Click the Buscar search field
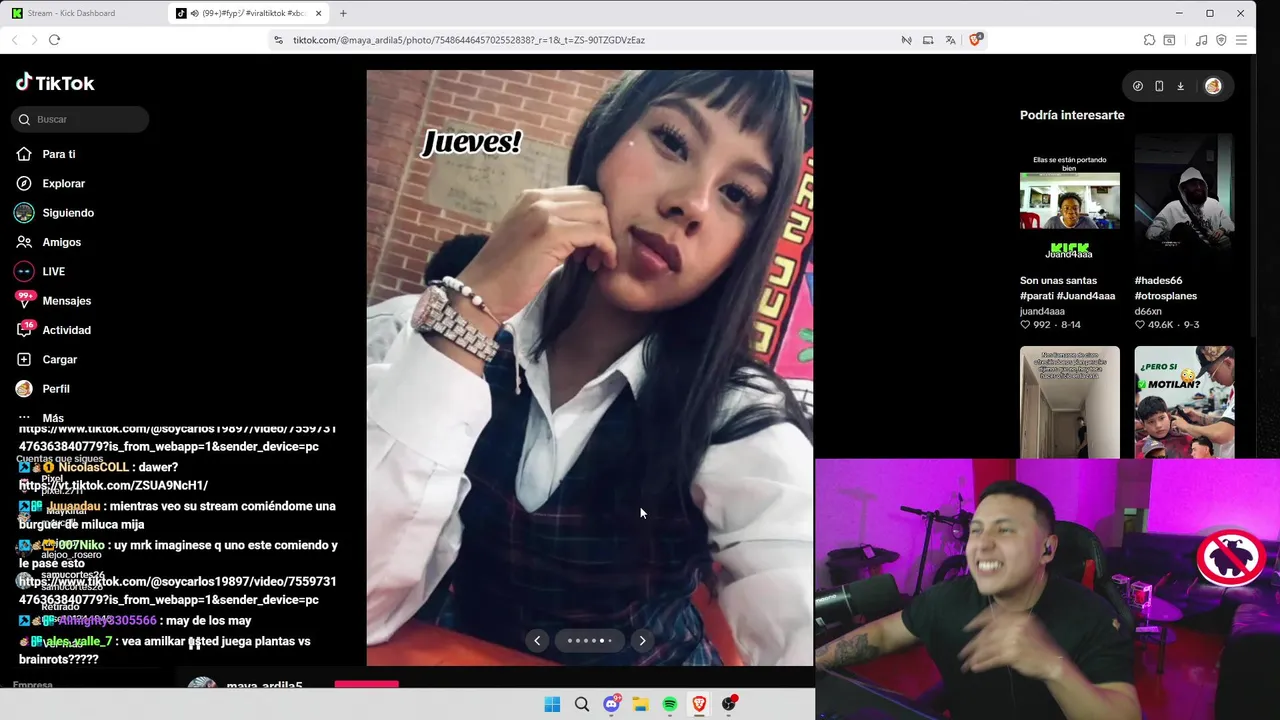Viewport: 1280px width, 720px height. 80,119
